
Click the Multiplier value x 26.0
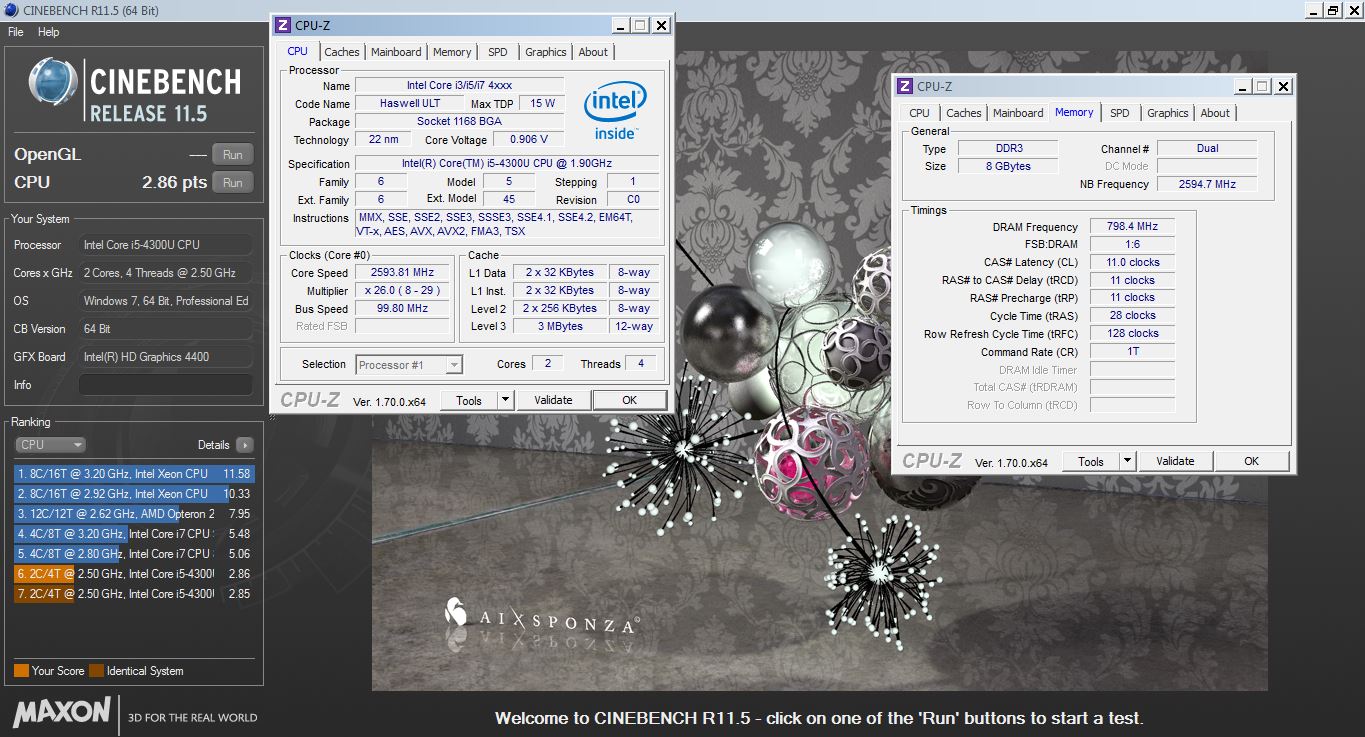[x=404, y=291]
